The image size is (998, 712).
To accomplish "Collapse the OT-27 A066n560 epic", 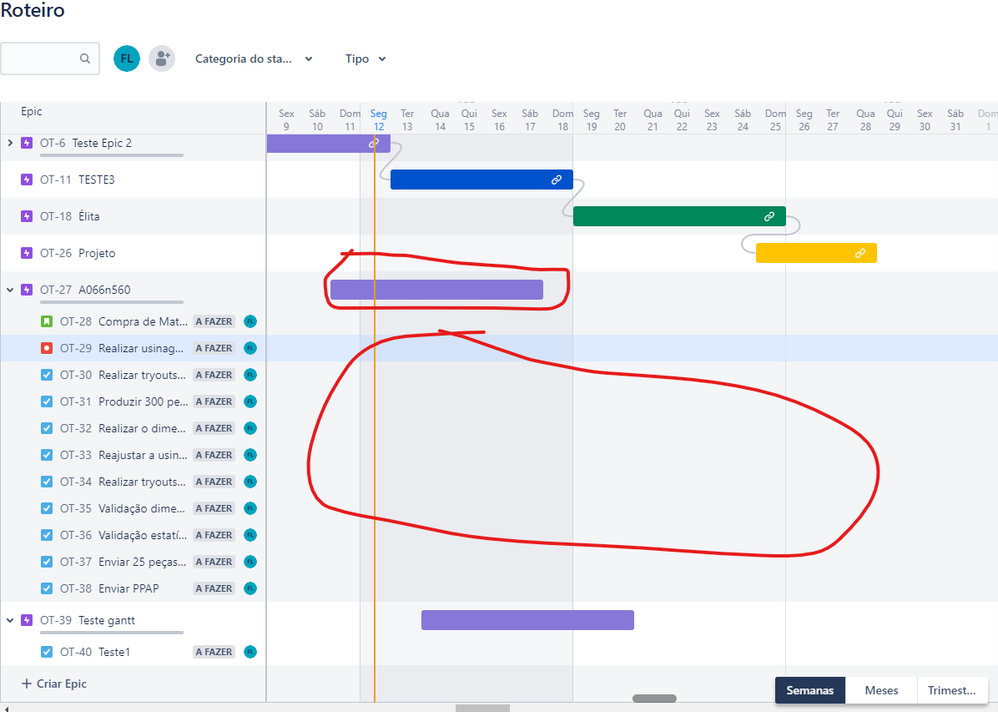I will click(11, 289).
